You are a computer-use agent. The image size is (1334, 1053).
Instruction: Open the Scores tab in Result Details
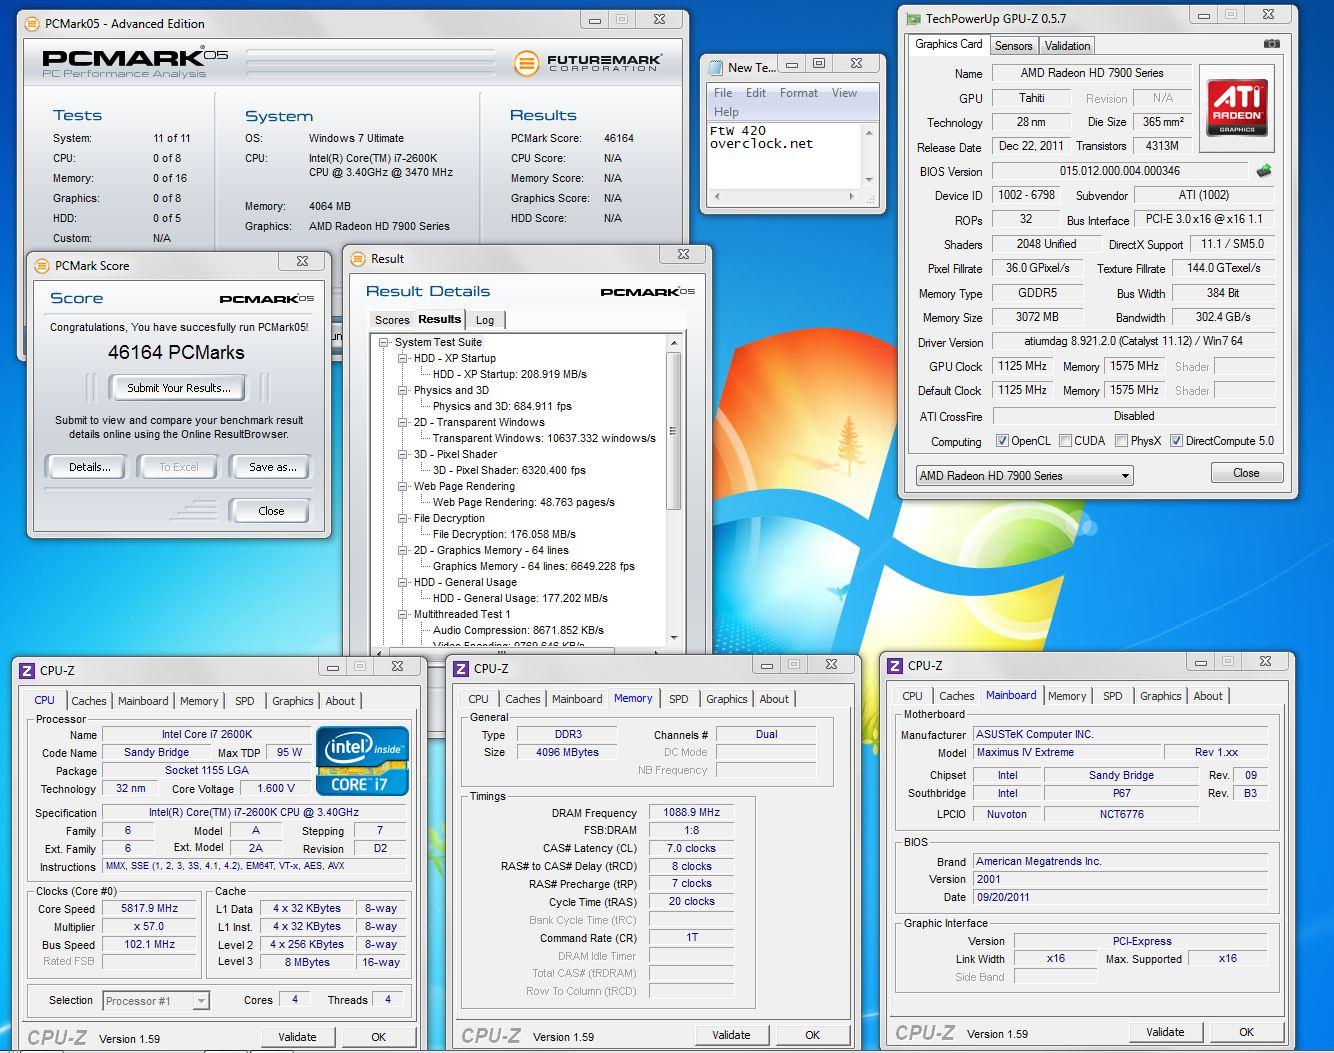coord(392,320)
